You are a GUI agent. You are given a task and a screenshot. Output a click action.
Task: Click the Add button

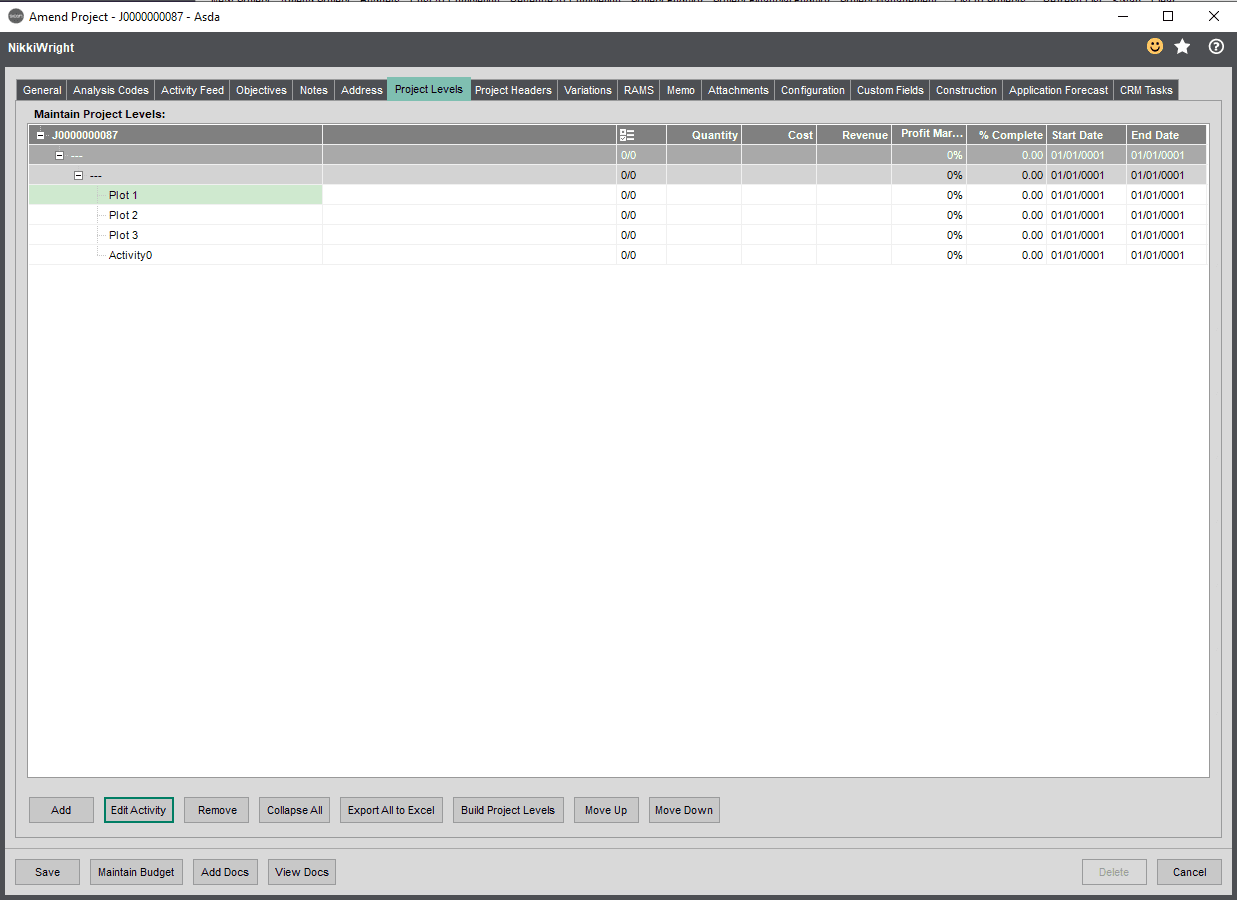tap(61, 810)
